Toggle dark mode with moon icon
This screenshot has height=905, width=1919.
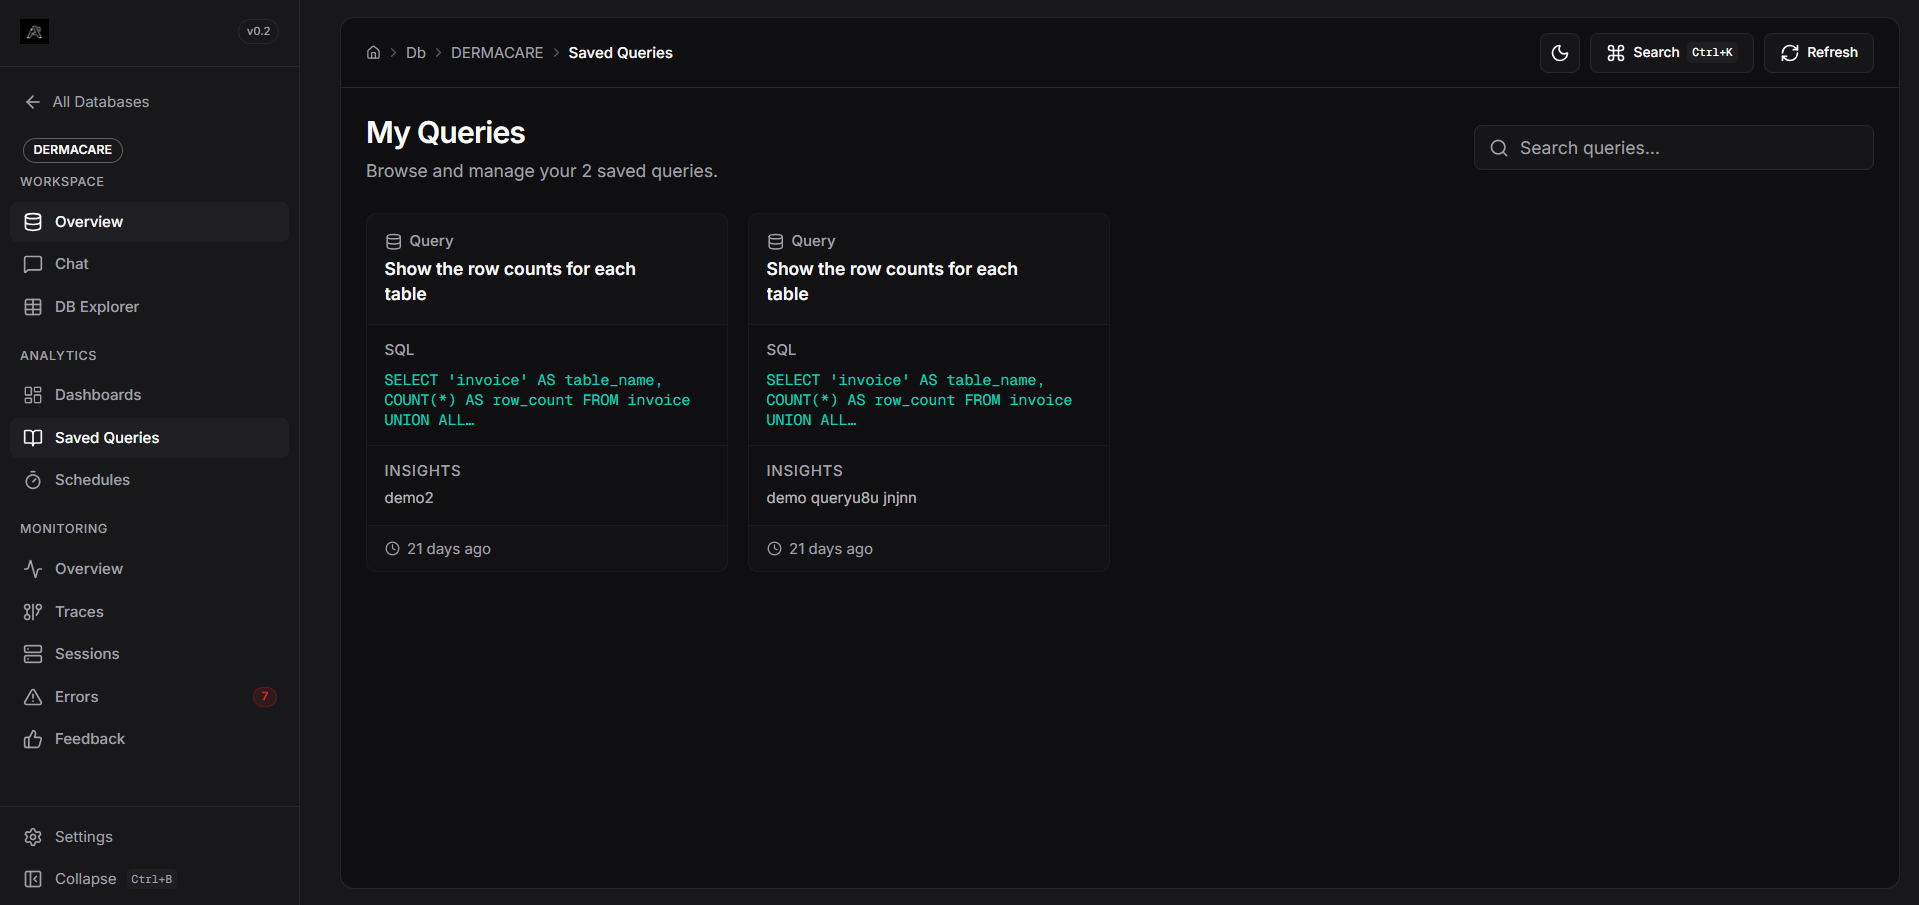point(1560,53)
